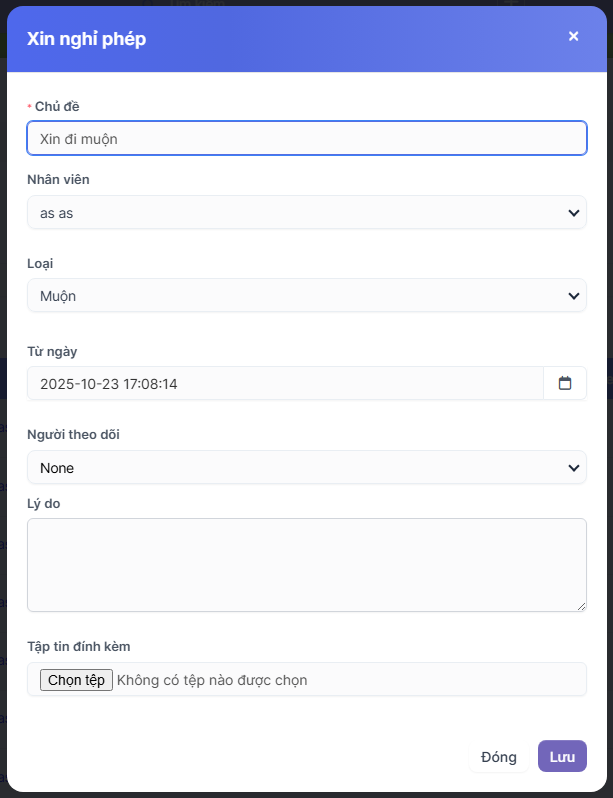
Task: Click the Lý do textarea resize handle
Action: point(581,606)
